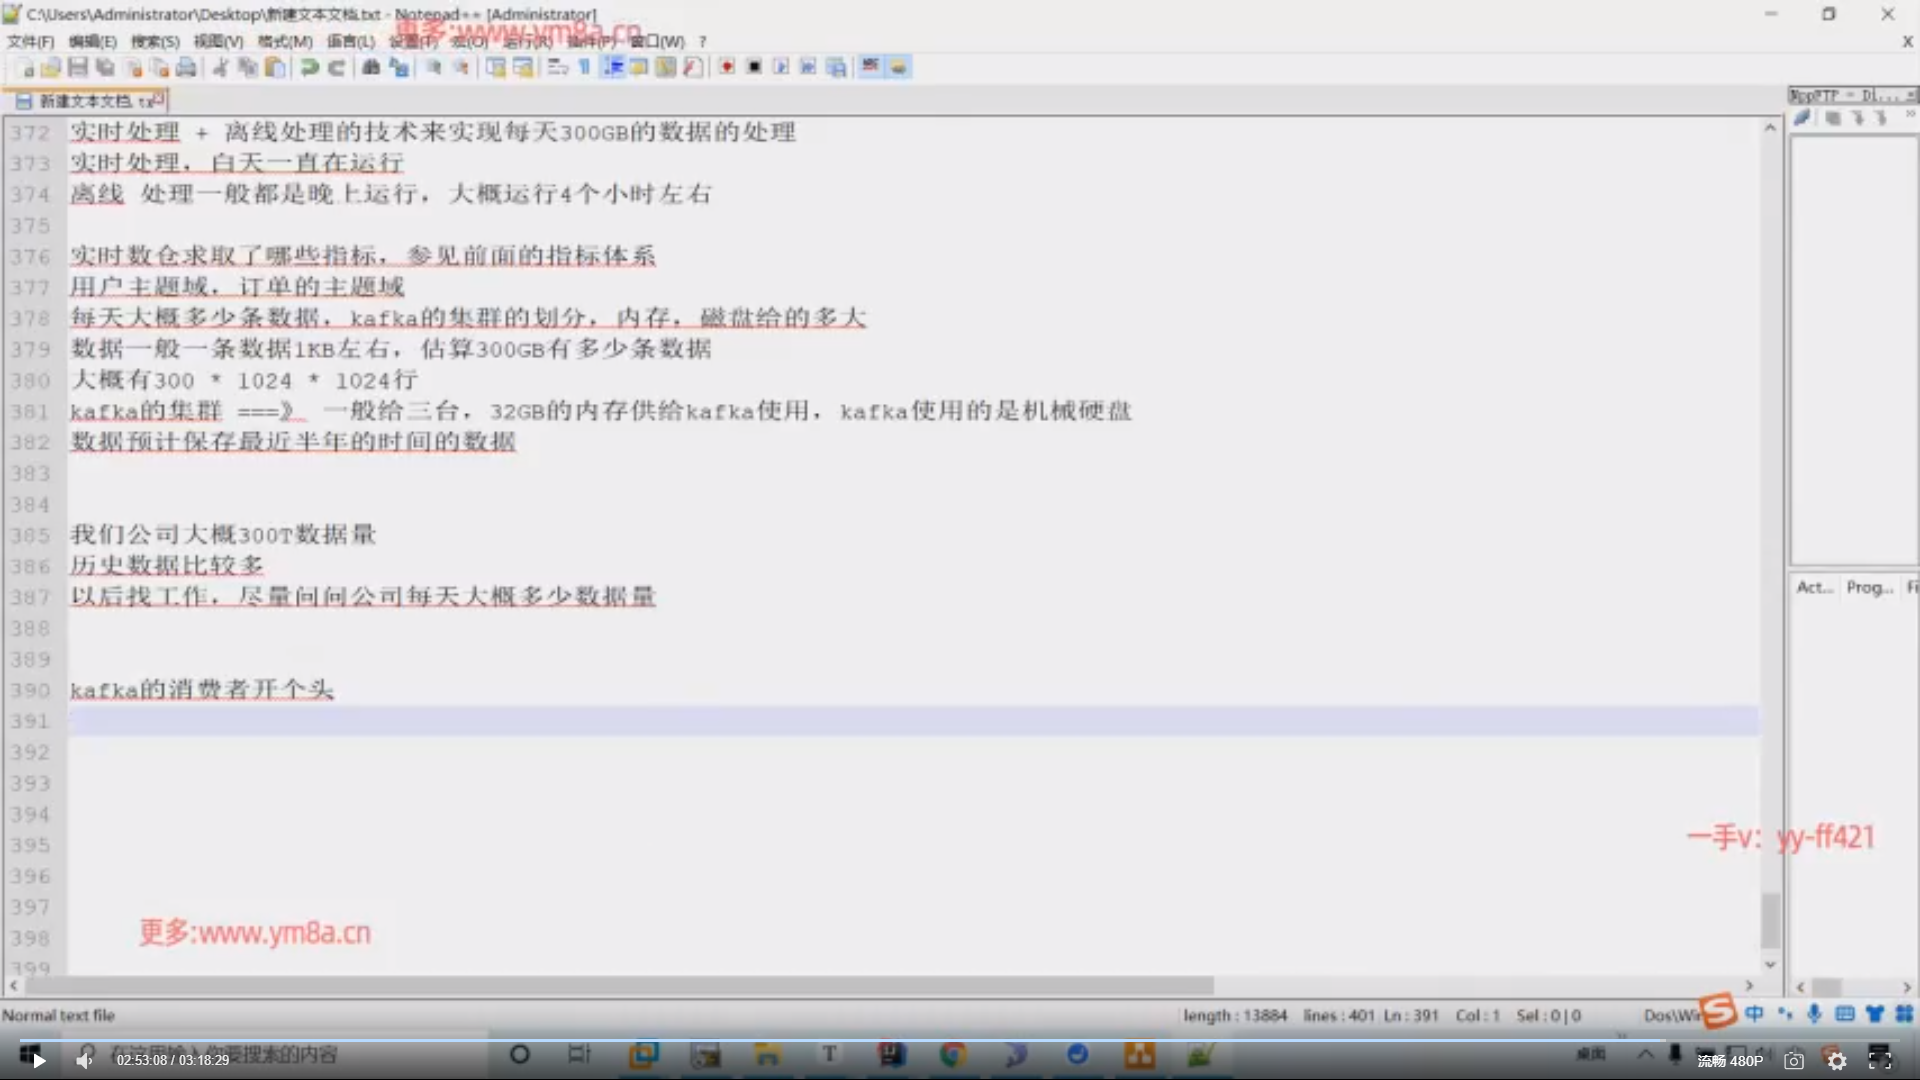
Task: Toggle the indent guide toolbar button
Action: coord(613,67)
